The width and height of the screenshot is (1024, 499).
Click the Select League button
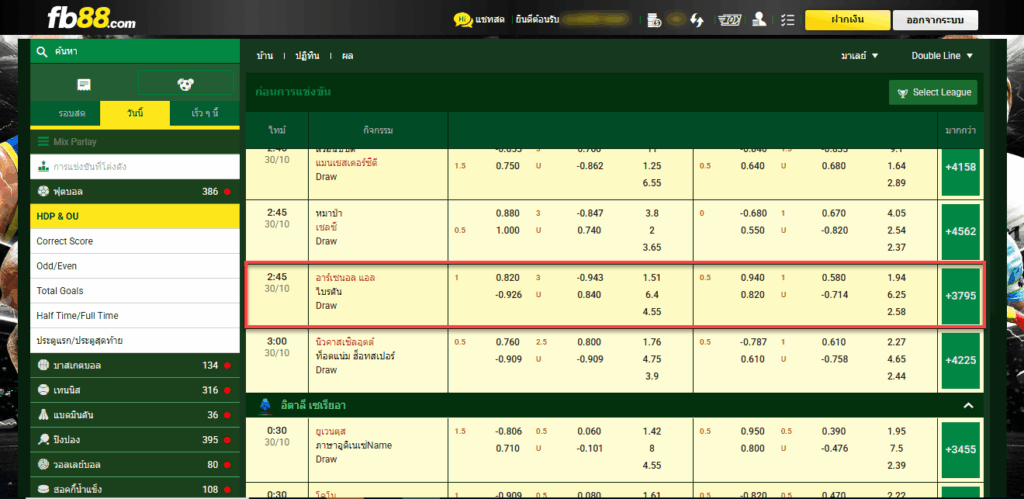(933, 93)
